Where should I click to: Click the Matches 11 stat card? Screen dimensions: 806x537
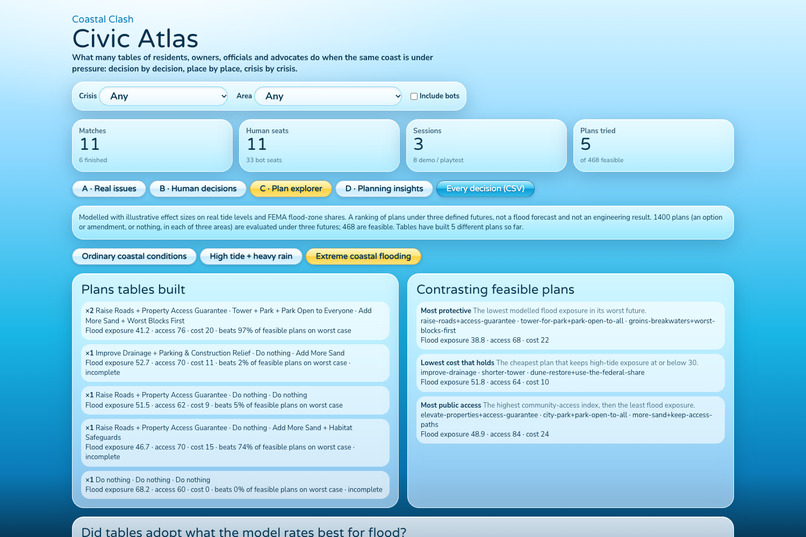click(152, 145)
